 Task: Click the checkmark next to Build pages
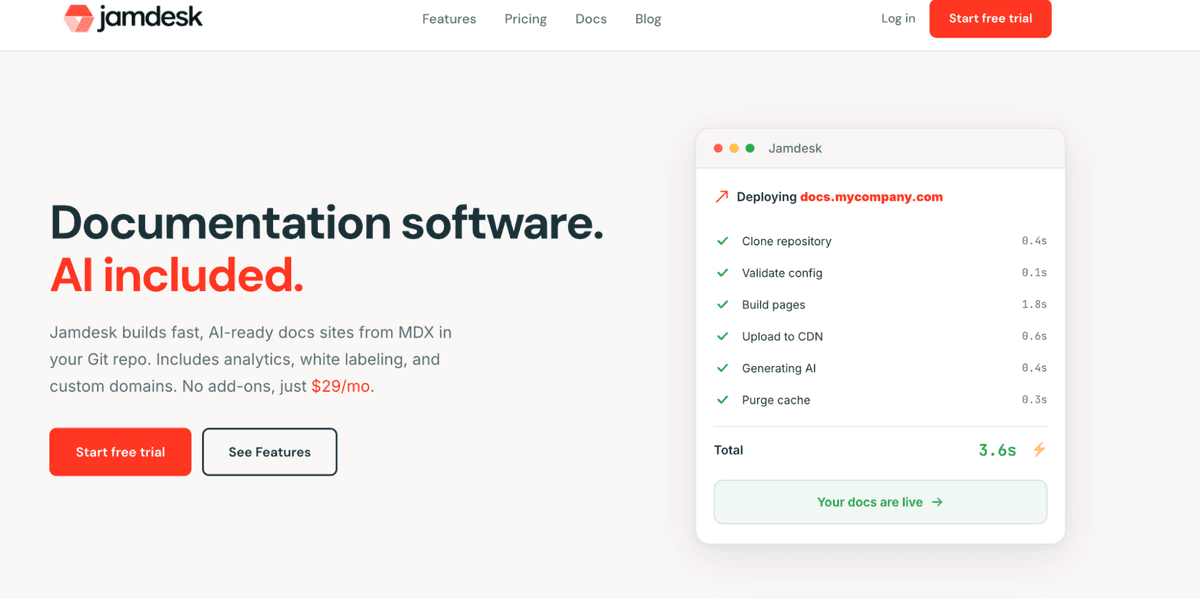click(722, 304)
